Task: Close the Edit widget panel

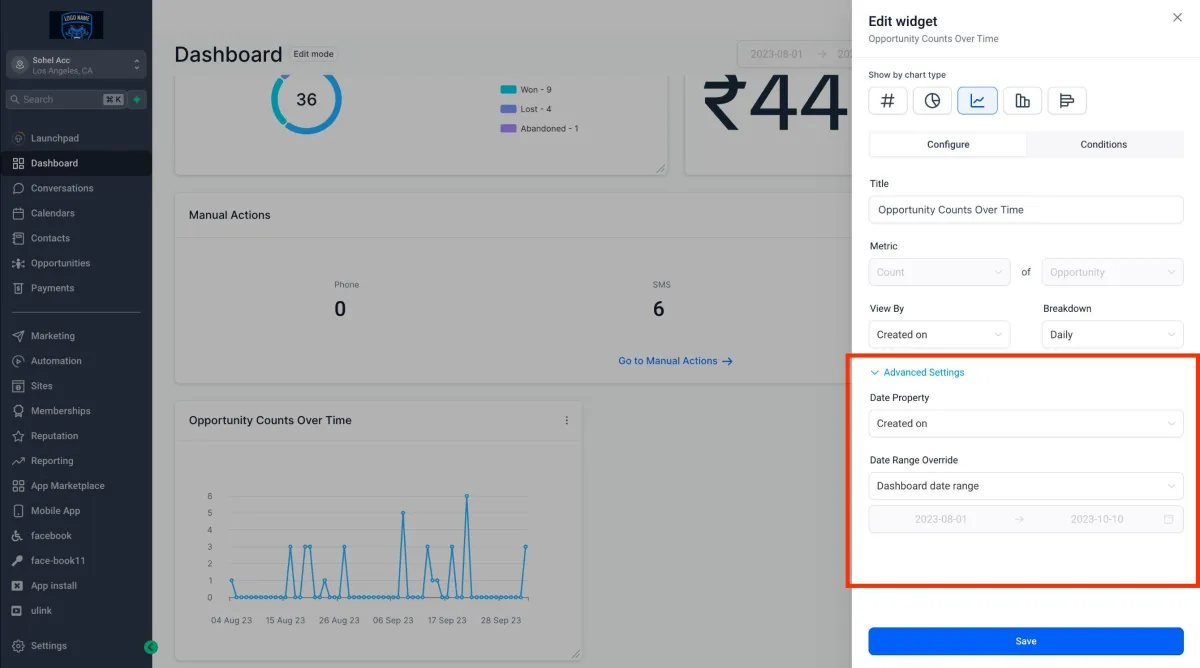Action: [1176, 18]
